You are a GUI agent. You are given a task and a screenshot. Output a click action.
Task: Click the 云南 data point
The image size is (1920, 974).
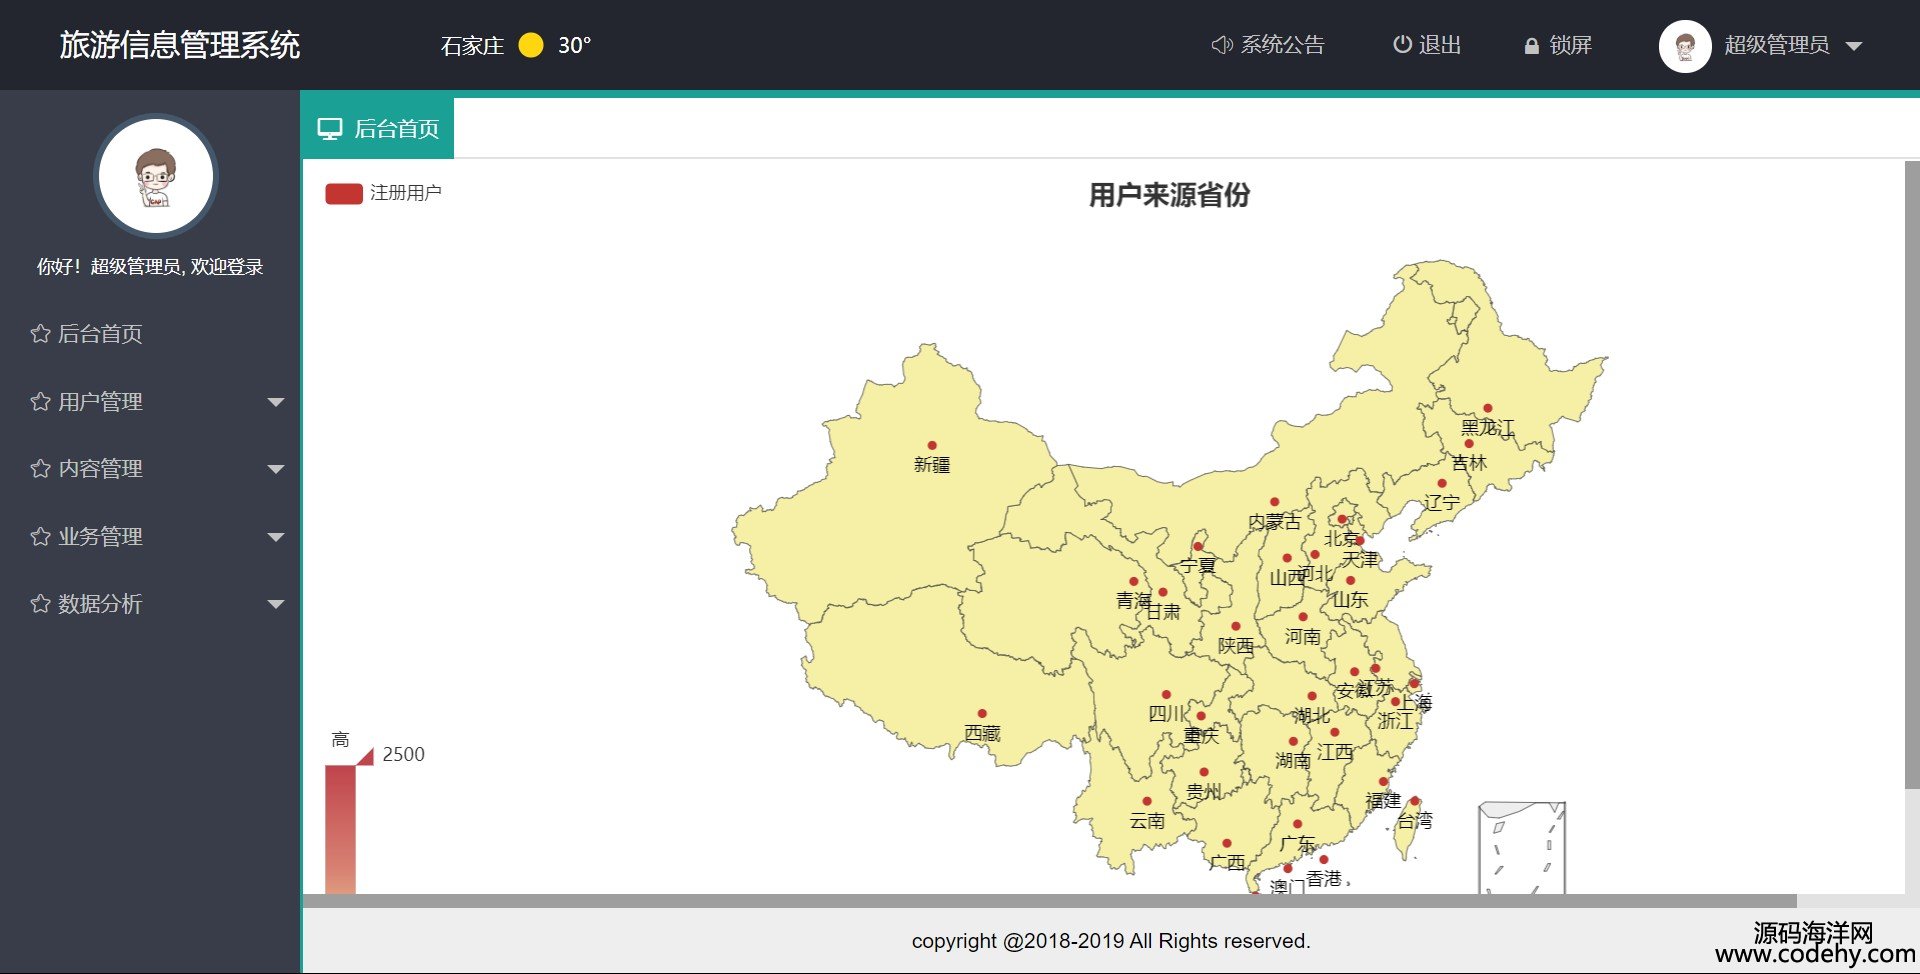(1147, 802)
